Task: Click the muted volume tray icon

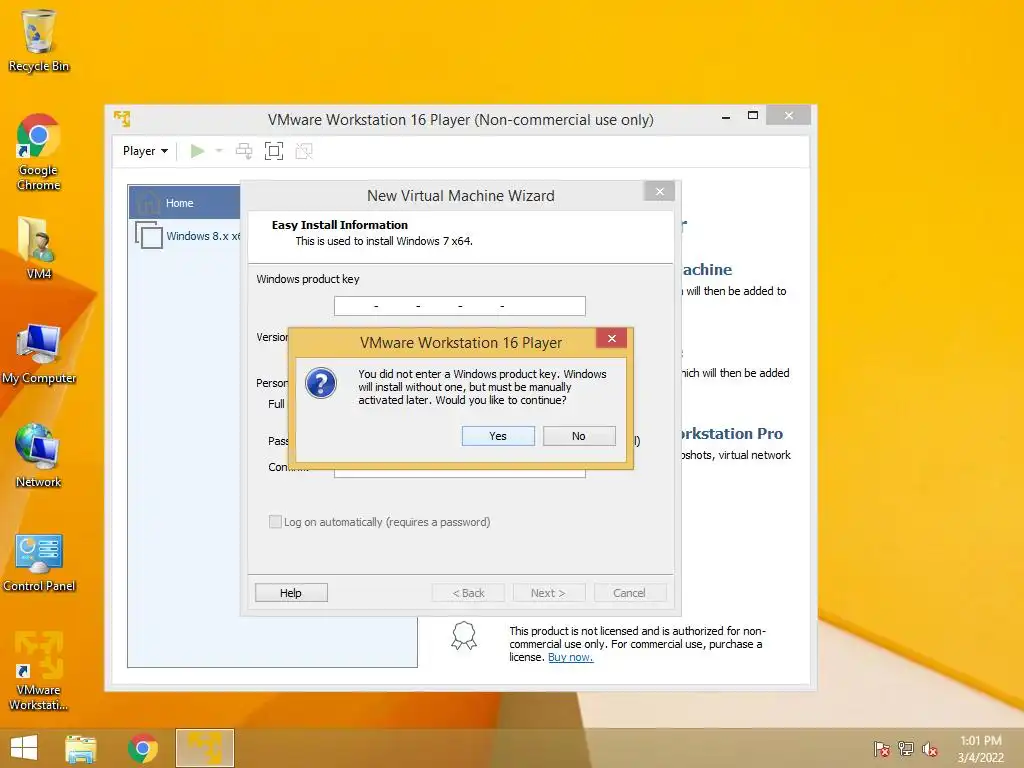Action: 929,748
